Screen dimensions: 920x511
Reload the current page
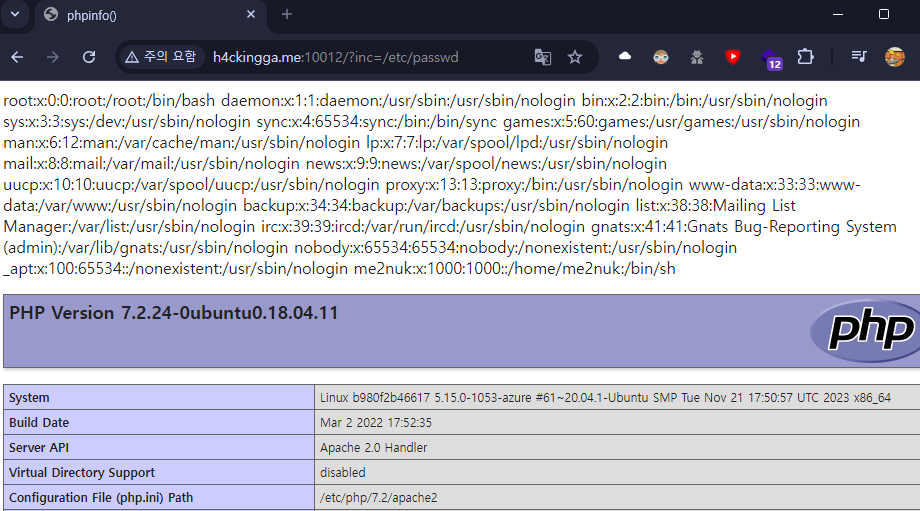click(89, 57)
